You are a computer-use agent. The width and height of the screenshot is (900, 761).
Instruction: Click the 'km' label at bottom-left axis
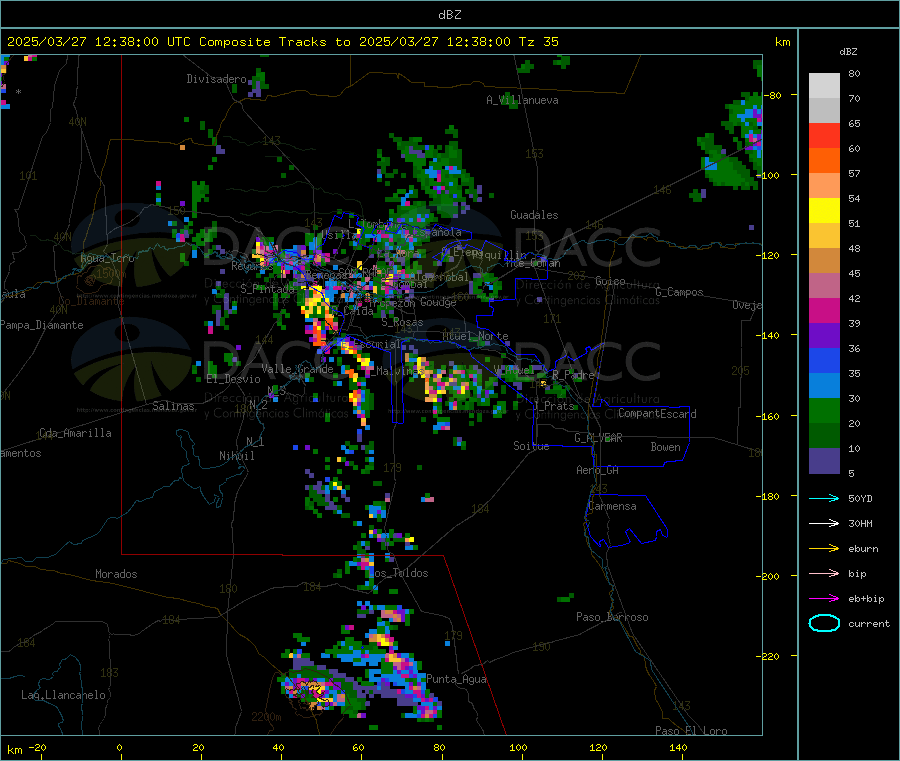pyautogui.click(x=14, y=750)
